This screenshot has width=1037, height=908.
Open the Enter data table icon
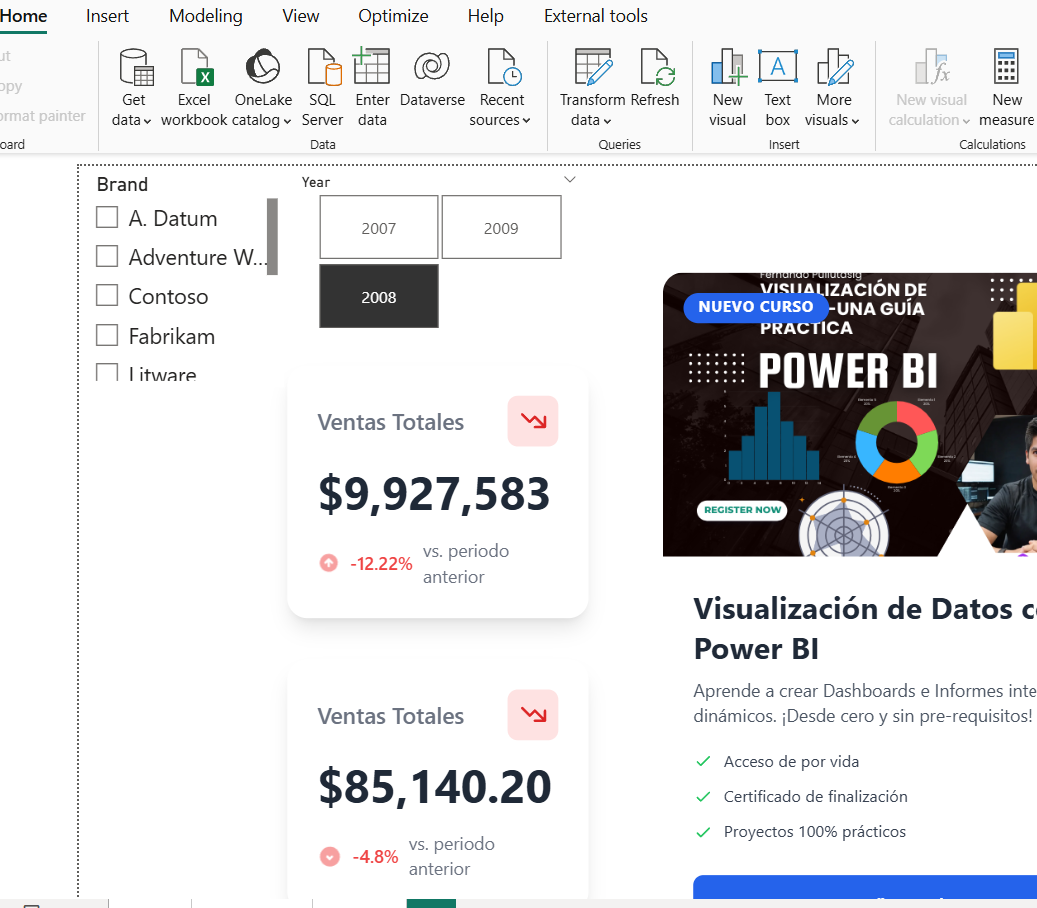[x=372, y=66]
